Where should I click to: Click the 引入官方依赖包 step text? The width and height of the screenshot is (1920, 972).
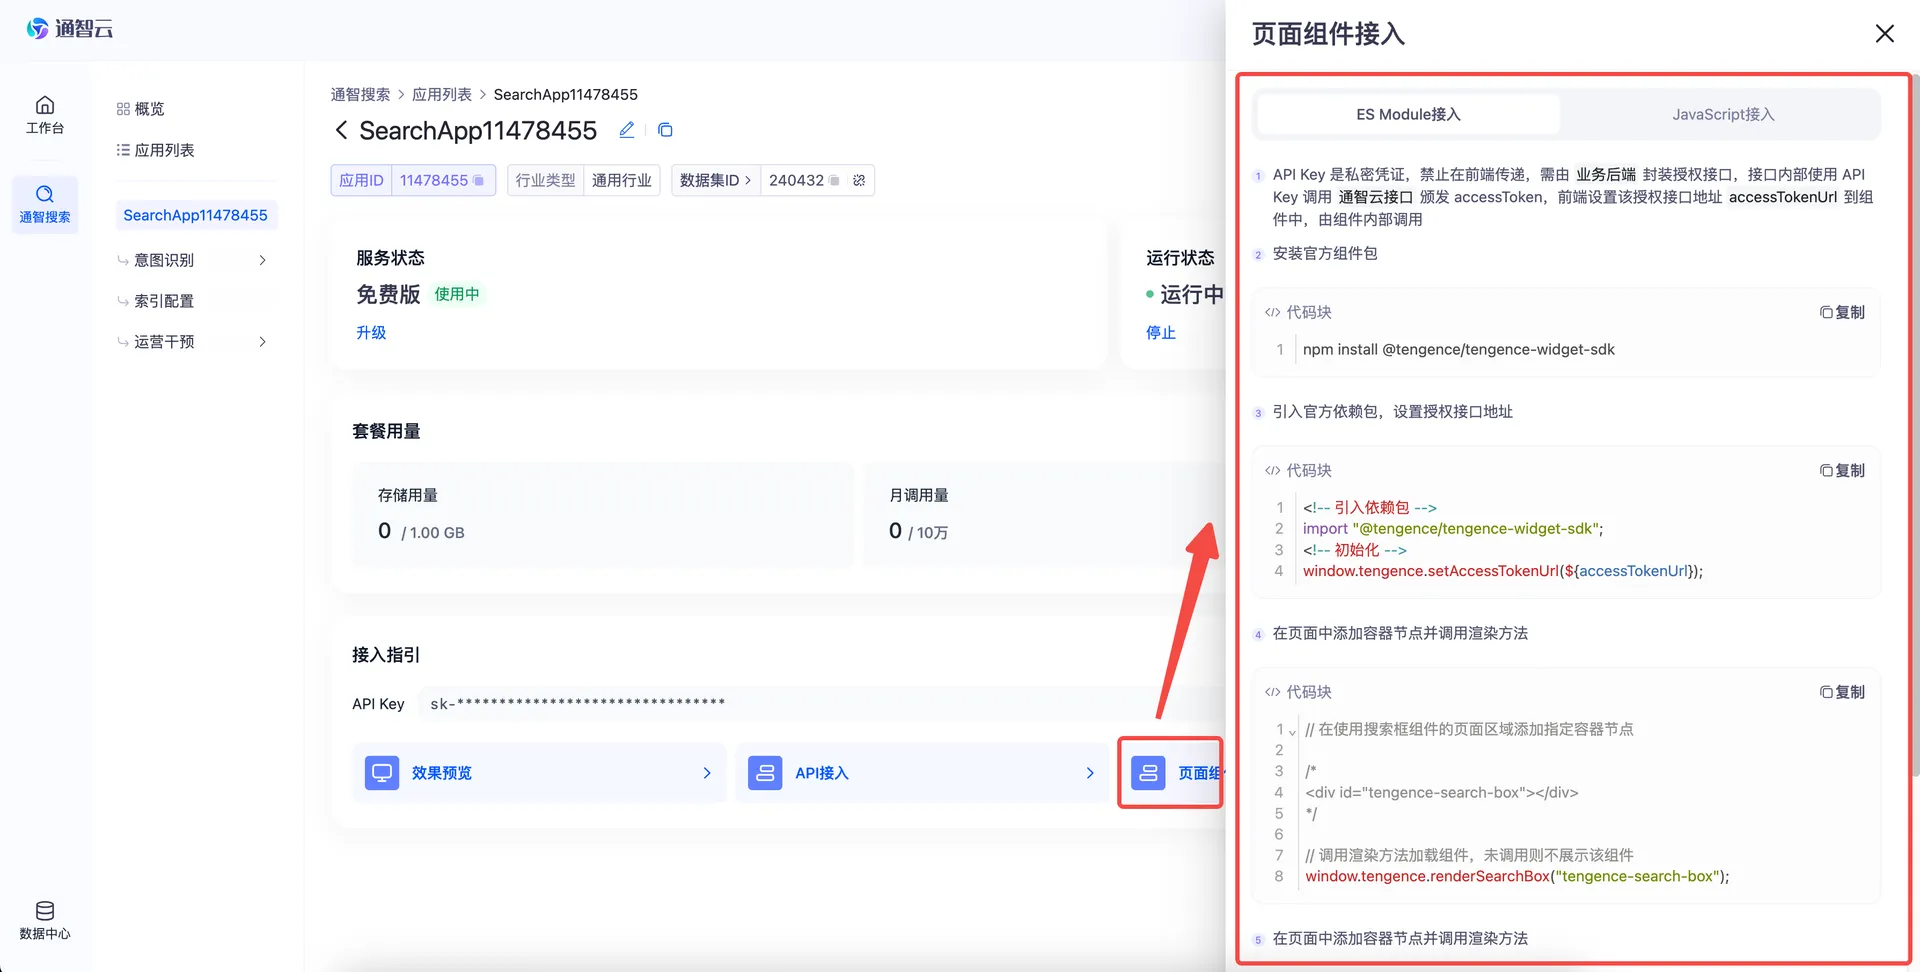[1392, 412]
